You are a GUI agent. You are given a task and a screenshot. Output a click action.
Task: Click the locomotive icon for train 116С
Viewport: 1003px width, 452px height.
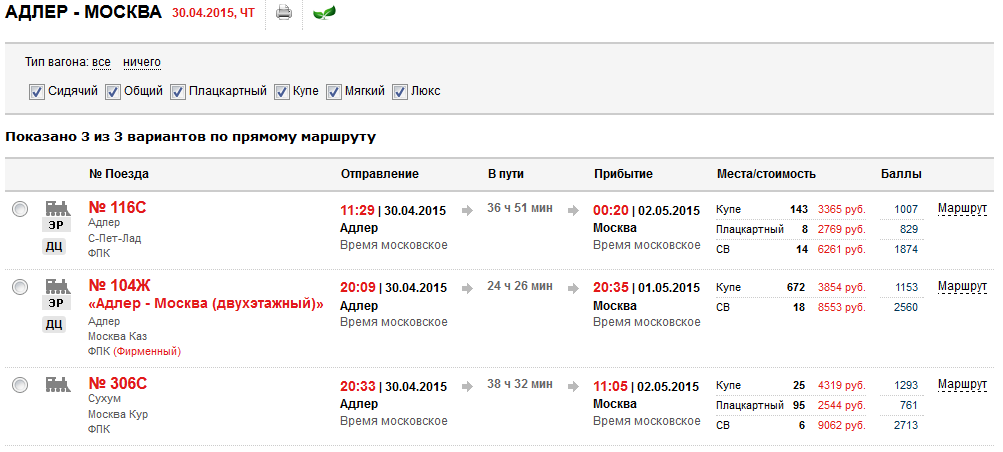pos(58,208)
